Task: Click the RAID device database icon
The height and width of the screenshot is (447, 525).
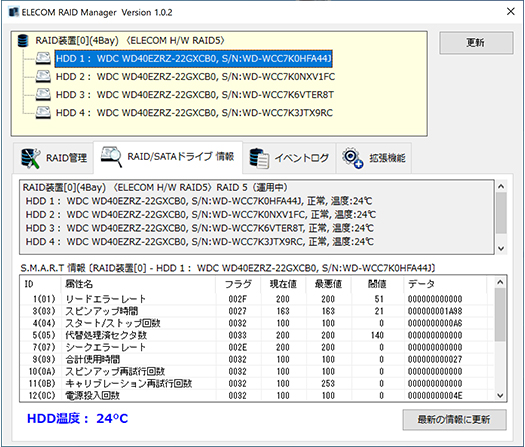Action: [23, 41]
